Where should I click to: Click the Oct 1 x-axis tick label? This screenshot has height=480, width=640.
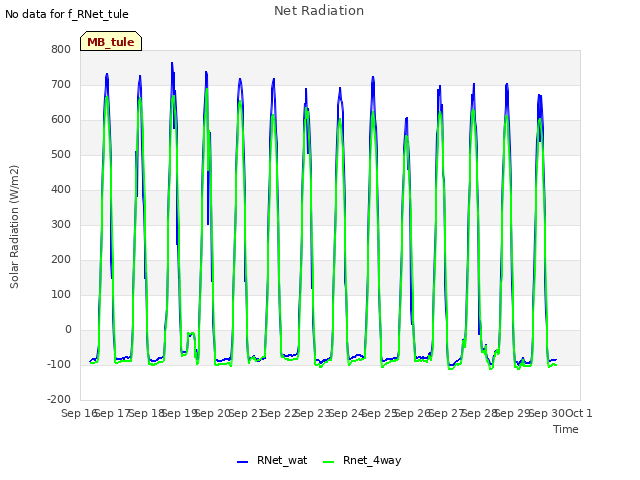pos(579,413)
